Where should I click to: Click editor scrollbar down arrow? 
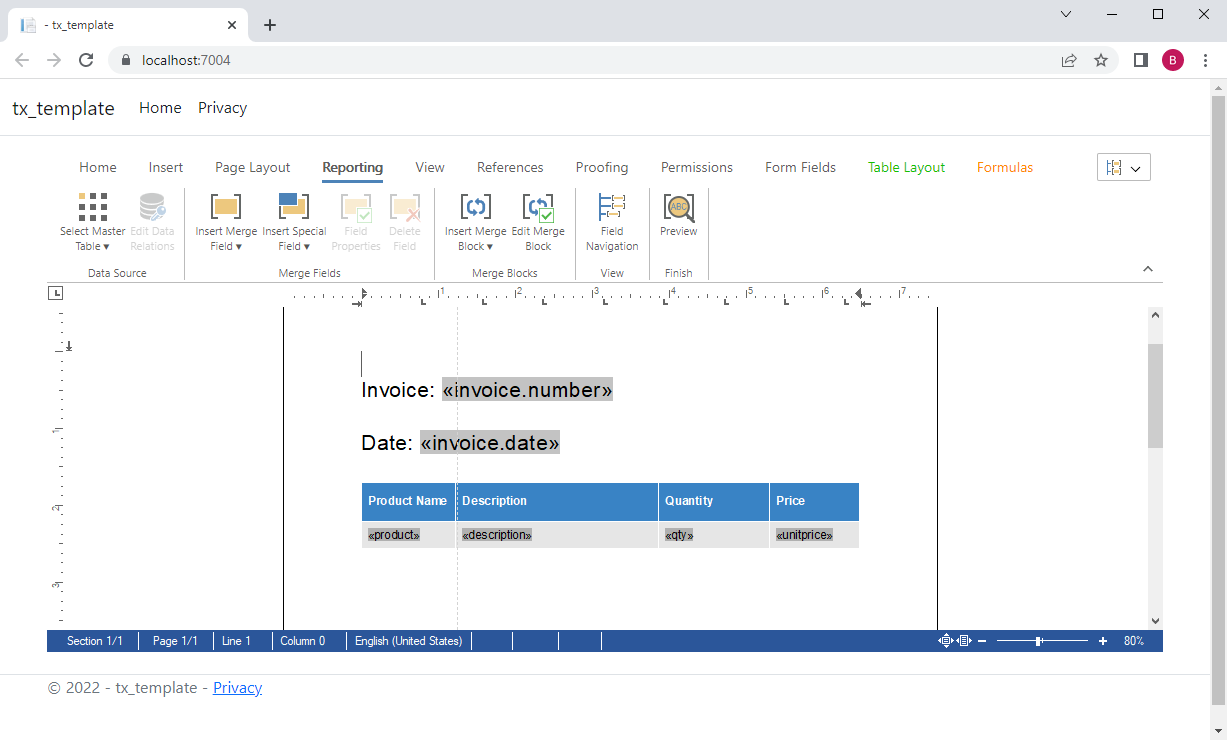coord(1155,621)
